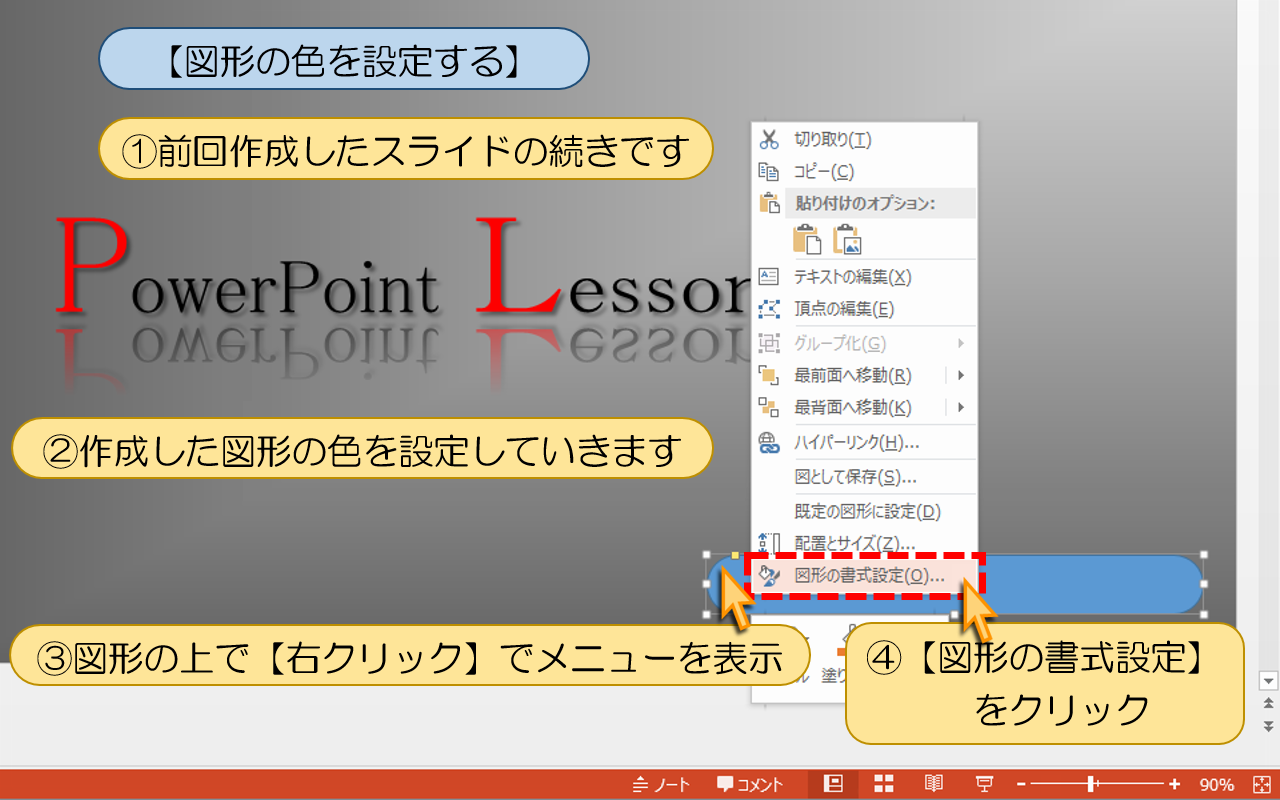Click the first paste option clipboard icon
The image size is (1280, 800).
(x=807, y=239)
